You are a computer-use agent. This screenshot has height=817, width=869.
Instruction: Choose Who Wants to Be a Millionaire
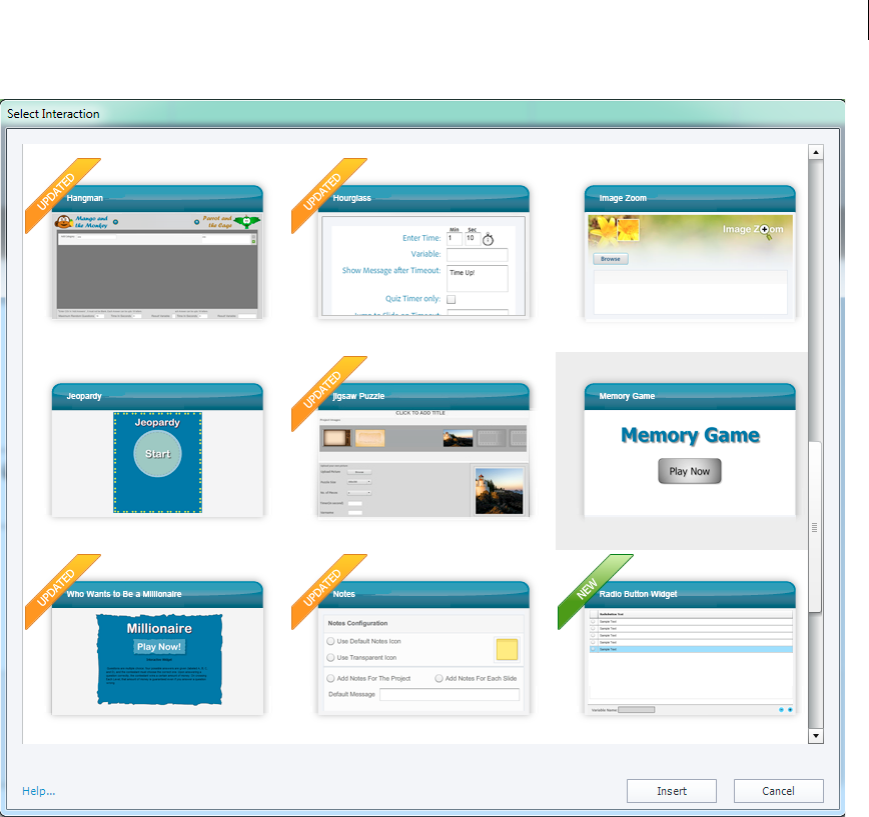tap(157, 648)
